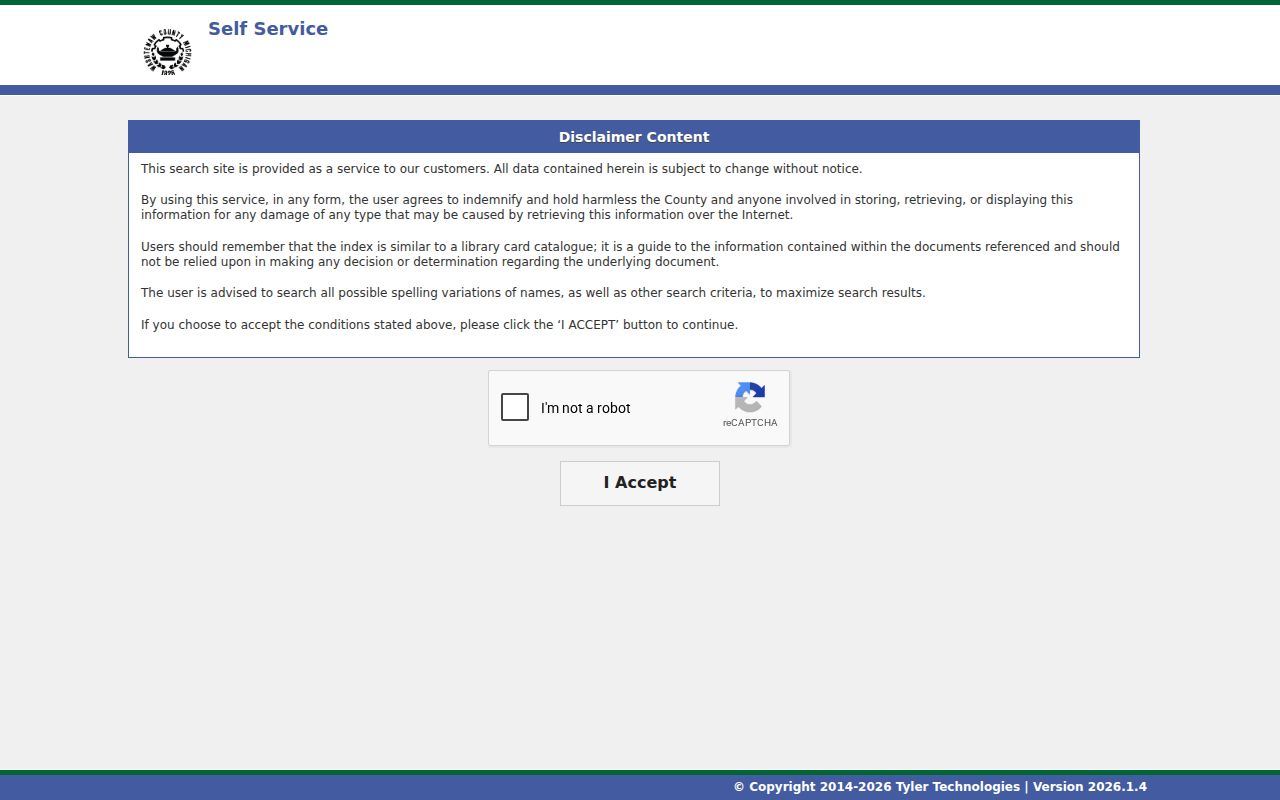This screenshot has height=800, width=1280.
Task: Check the I'm not a robot checkbox
Action: point(515,407)
